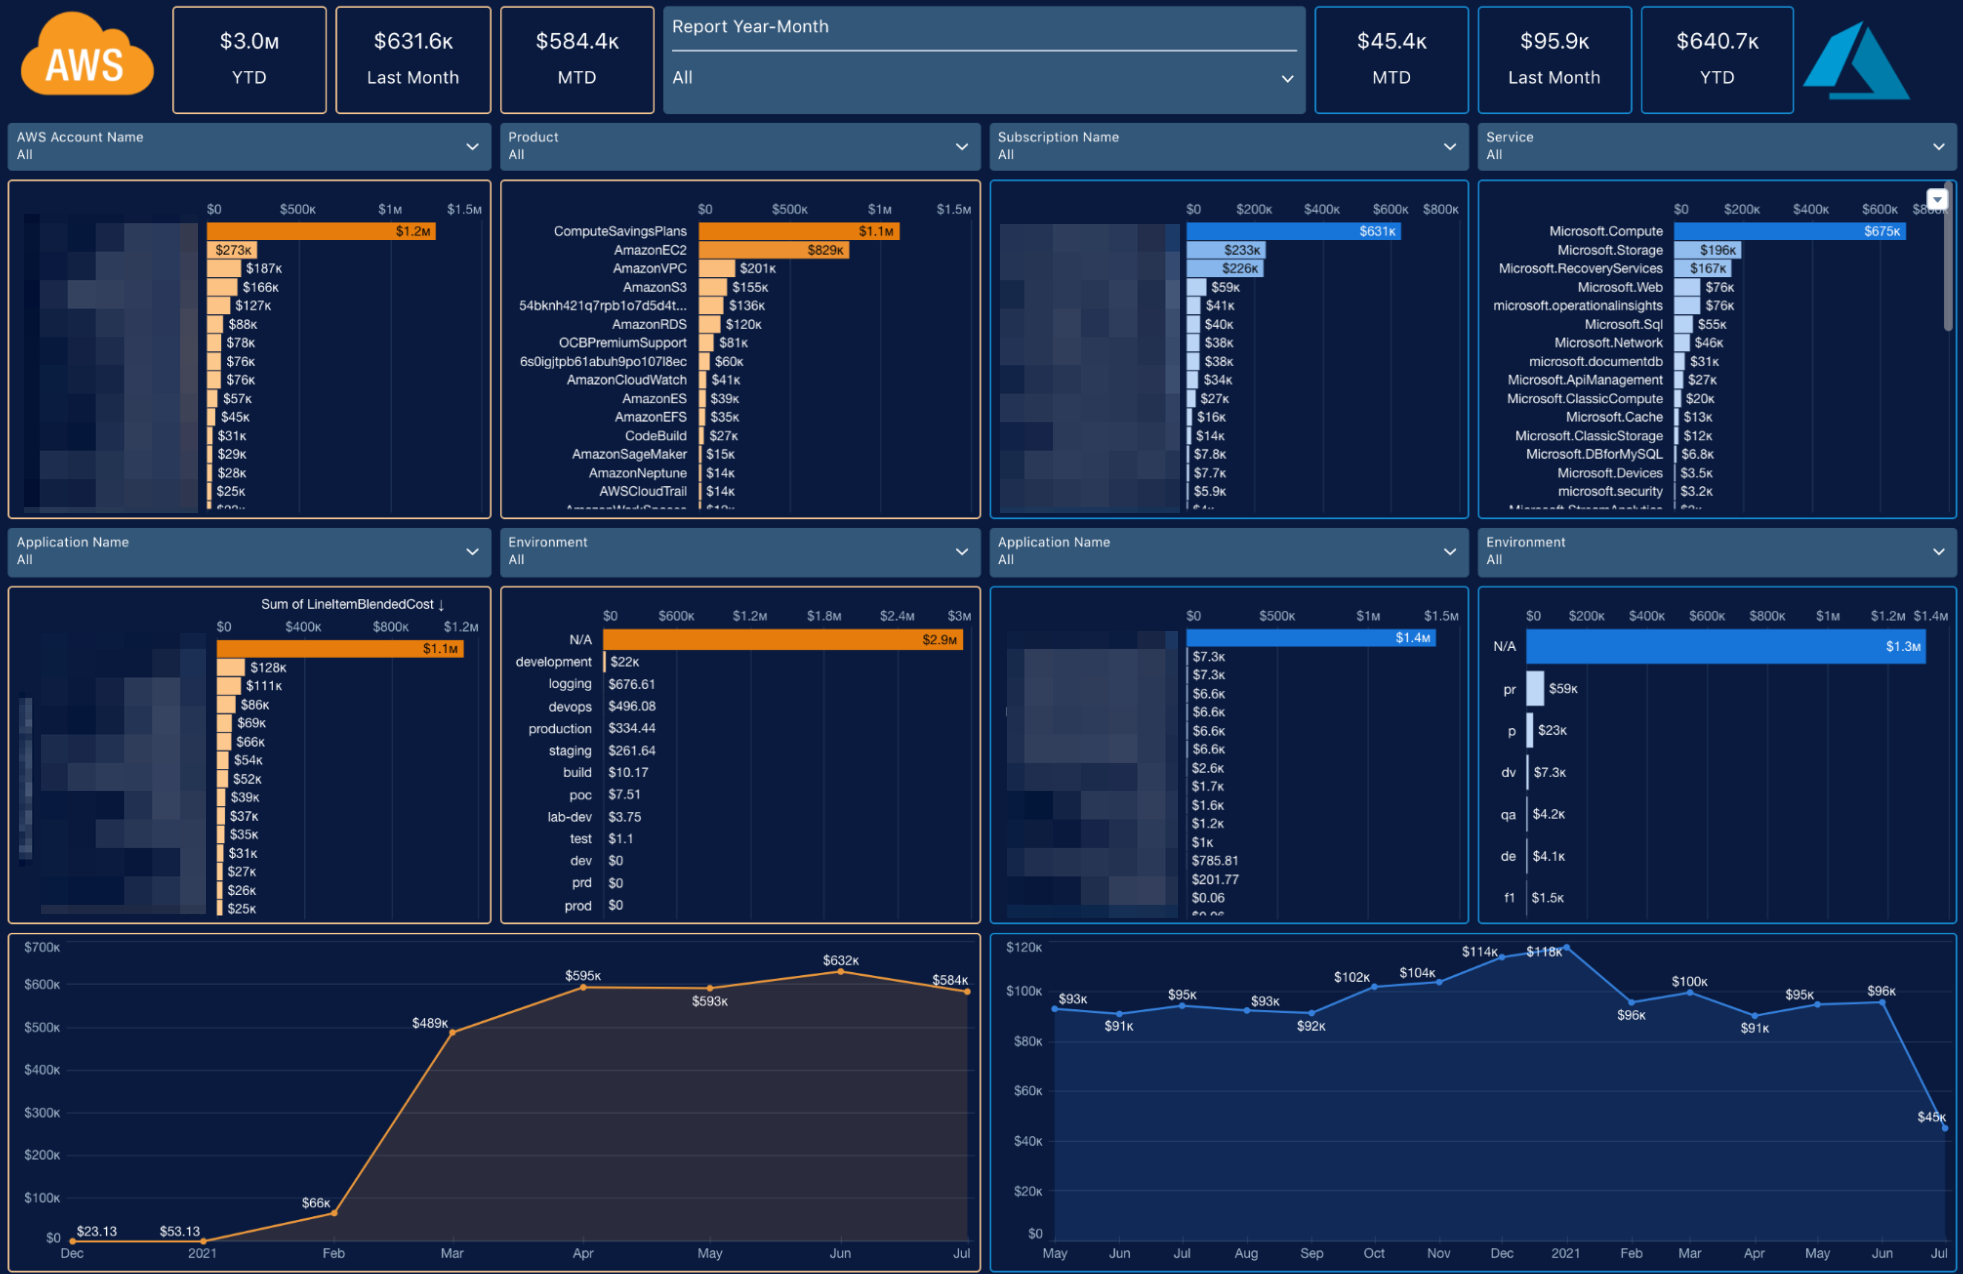
Task: Open the Product slicer dropdown
Action: coord(961,146)
